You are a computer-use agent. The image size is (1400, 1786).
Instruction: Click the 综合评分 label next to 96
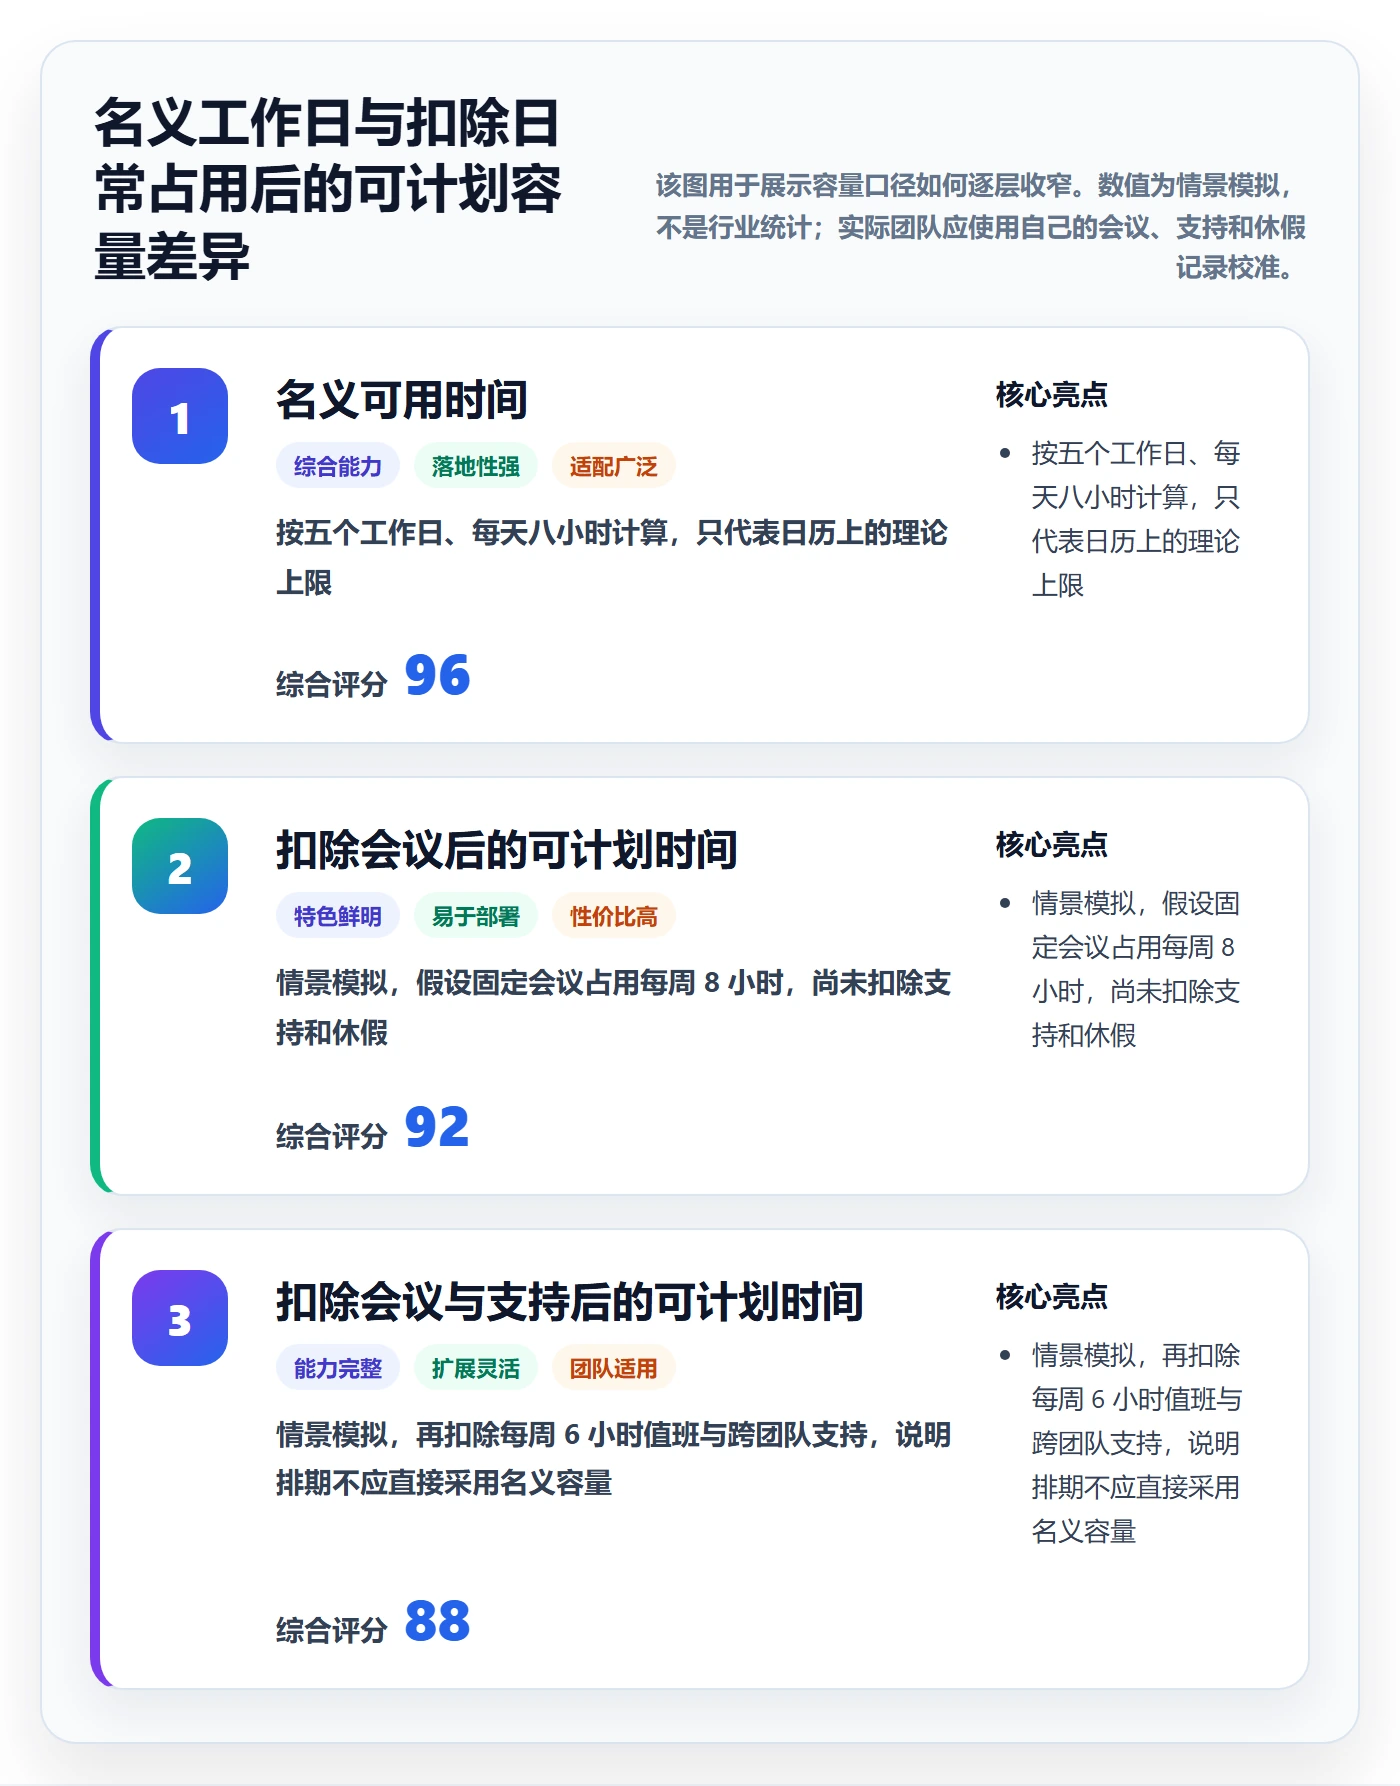pyautogui.click(x=332, y=684)
